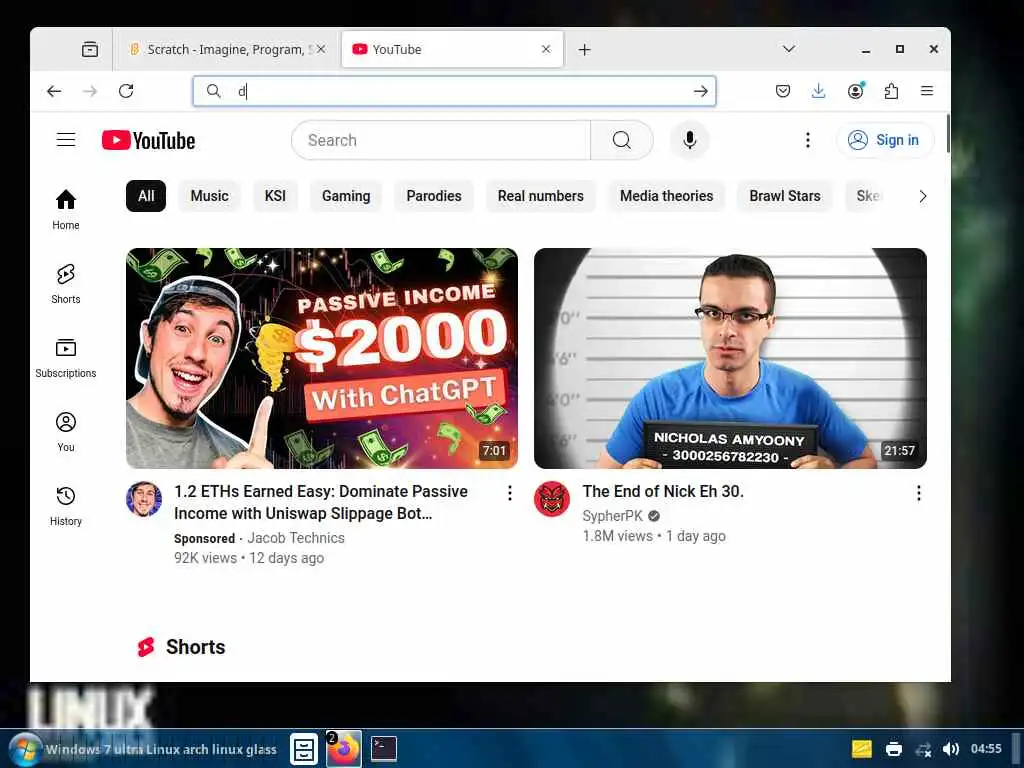Filter by Music chip

click(x=209, y=196)
